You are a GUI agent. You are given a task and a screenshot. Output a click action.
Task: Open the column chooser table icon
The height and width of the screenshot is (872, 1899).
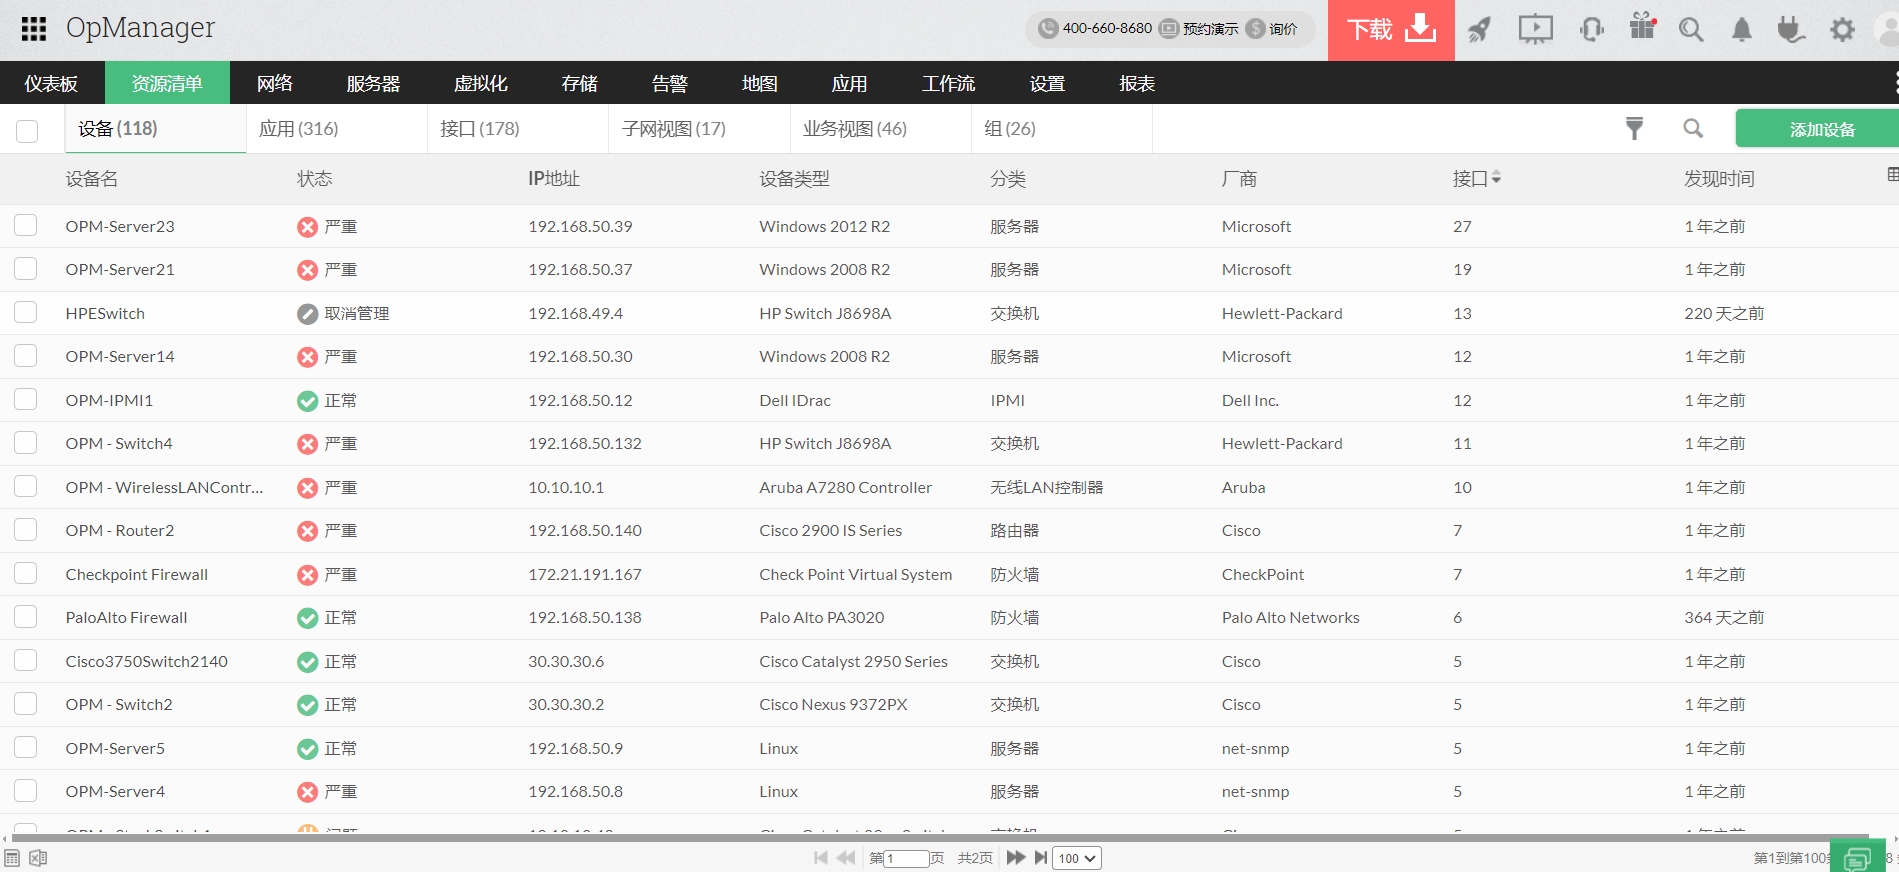click(1892, 174)
